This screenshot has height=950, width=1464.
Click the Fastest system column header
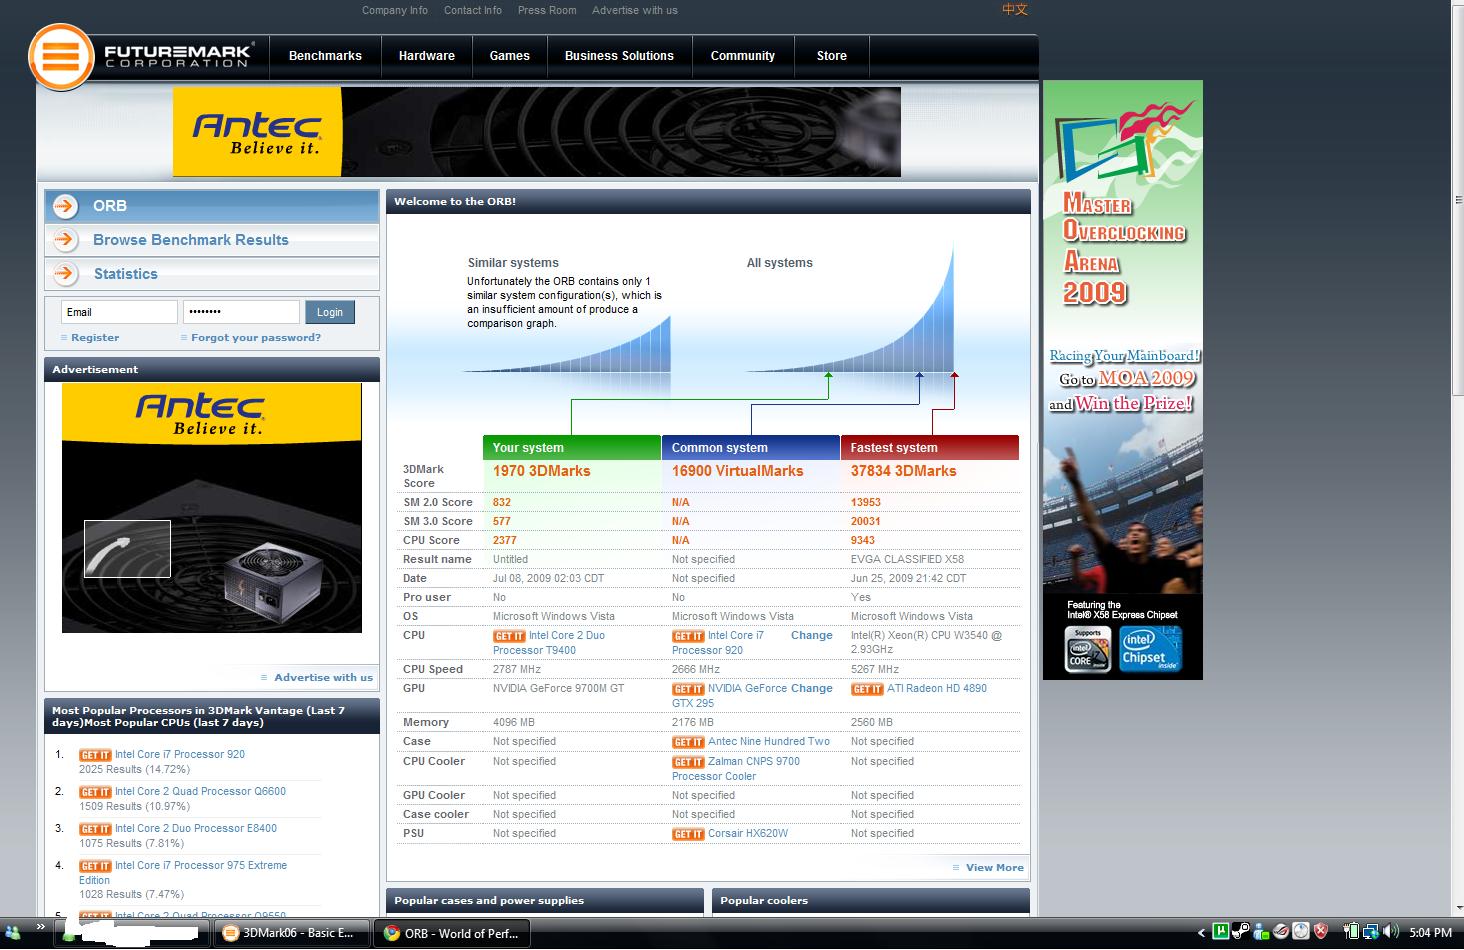point(929,447)
